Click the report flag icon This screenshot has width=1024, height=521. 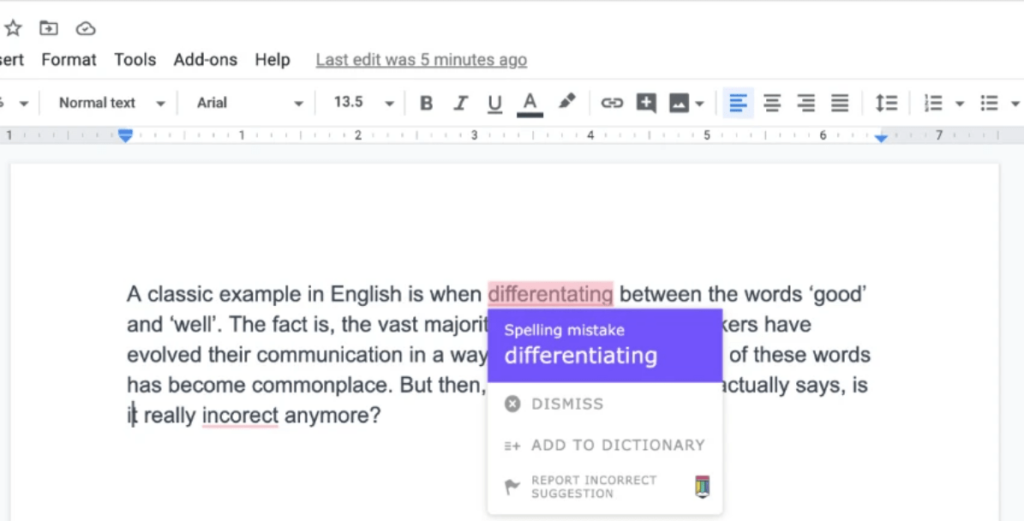(x=513, y=486)
